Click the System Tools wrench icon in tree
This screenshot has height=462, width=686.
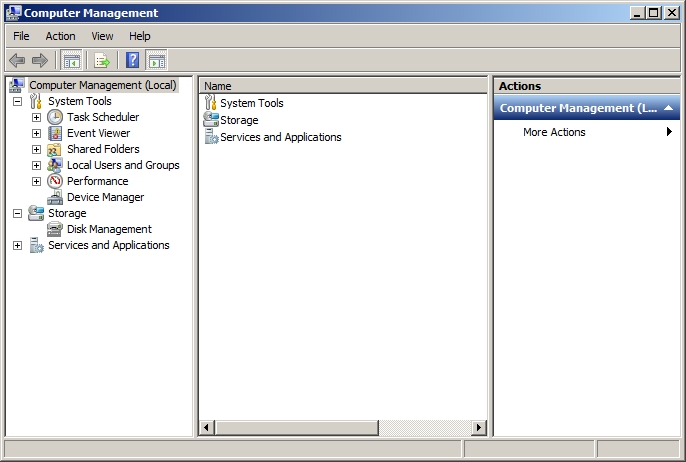click(x=35, y=101)
